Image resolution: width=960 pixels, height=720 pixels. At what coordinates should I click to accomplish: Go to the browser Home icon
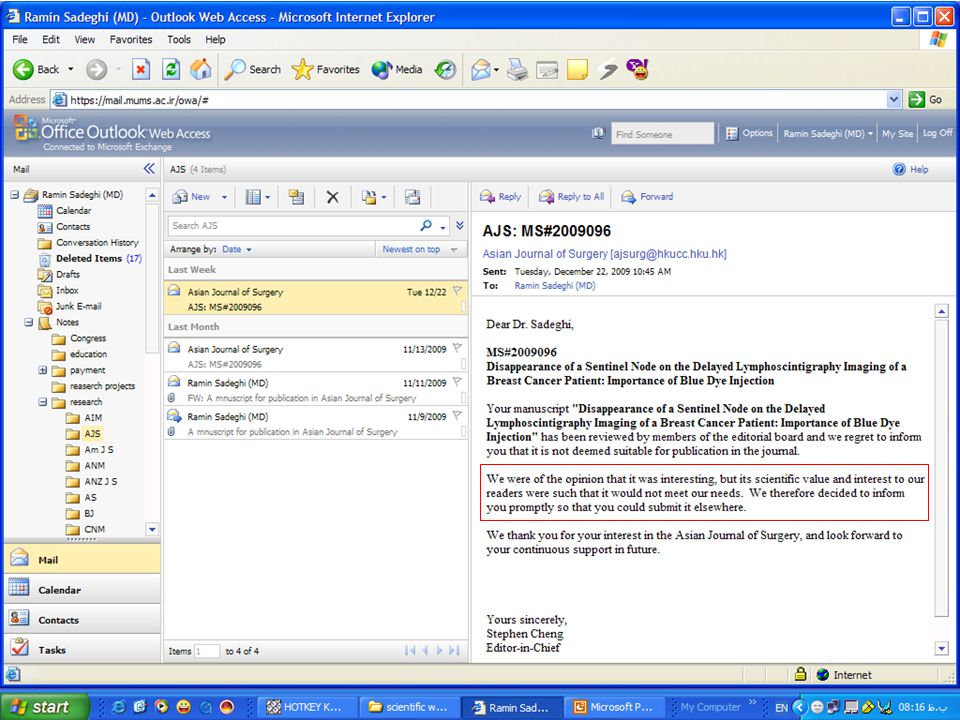click(200, 69)
